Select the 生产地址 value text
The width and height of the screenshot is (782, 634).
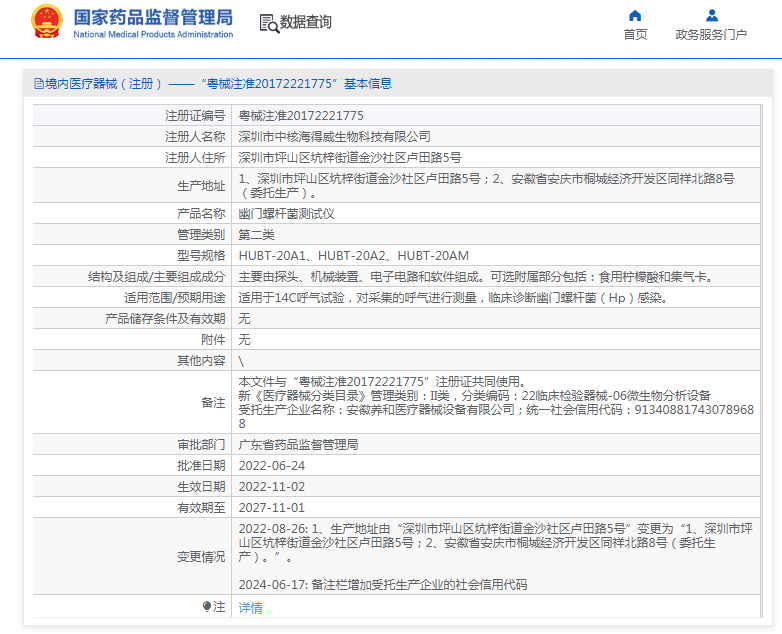(x=486, y=186)
